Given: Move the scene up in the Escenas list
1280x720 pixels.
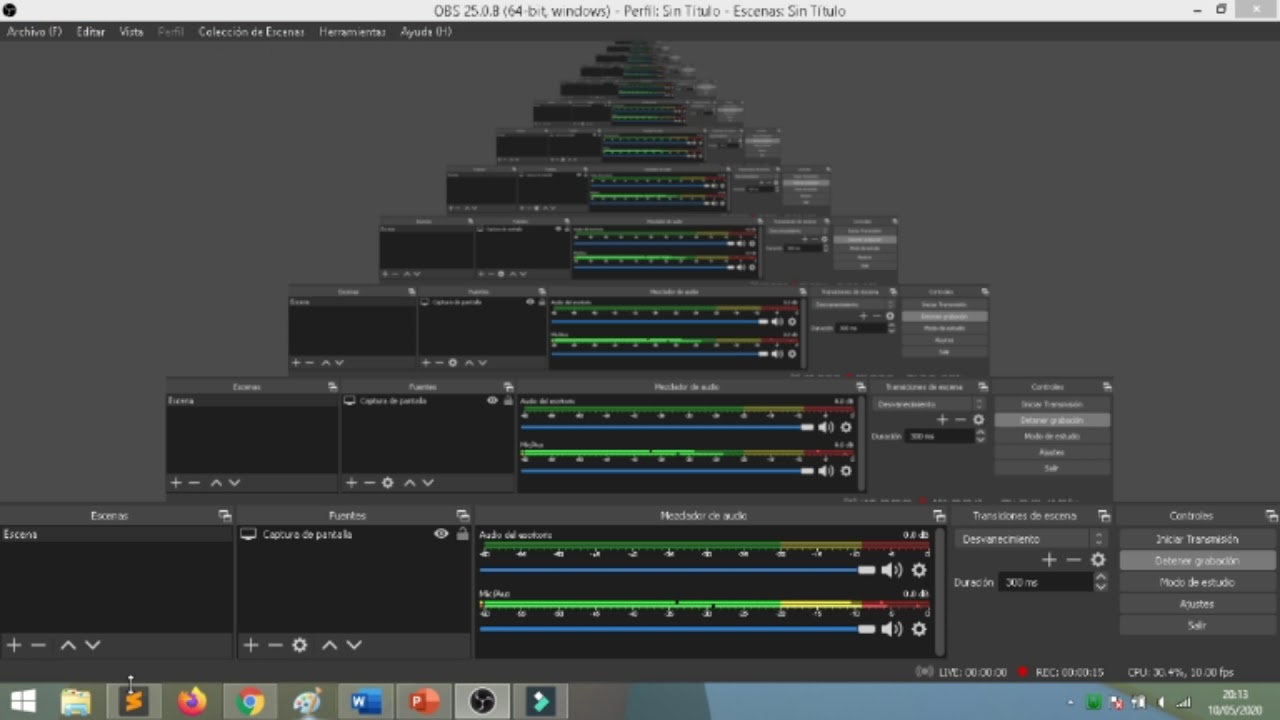Looking at the screenshot, I should pyautogui.click(x=68, y=645).
